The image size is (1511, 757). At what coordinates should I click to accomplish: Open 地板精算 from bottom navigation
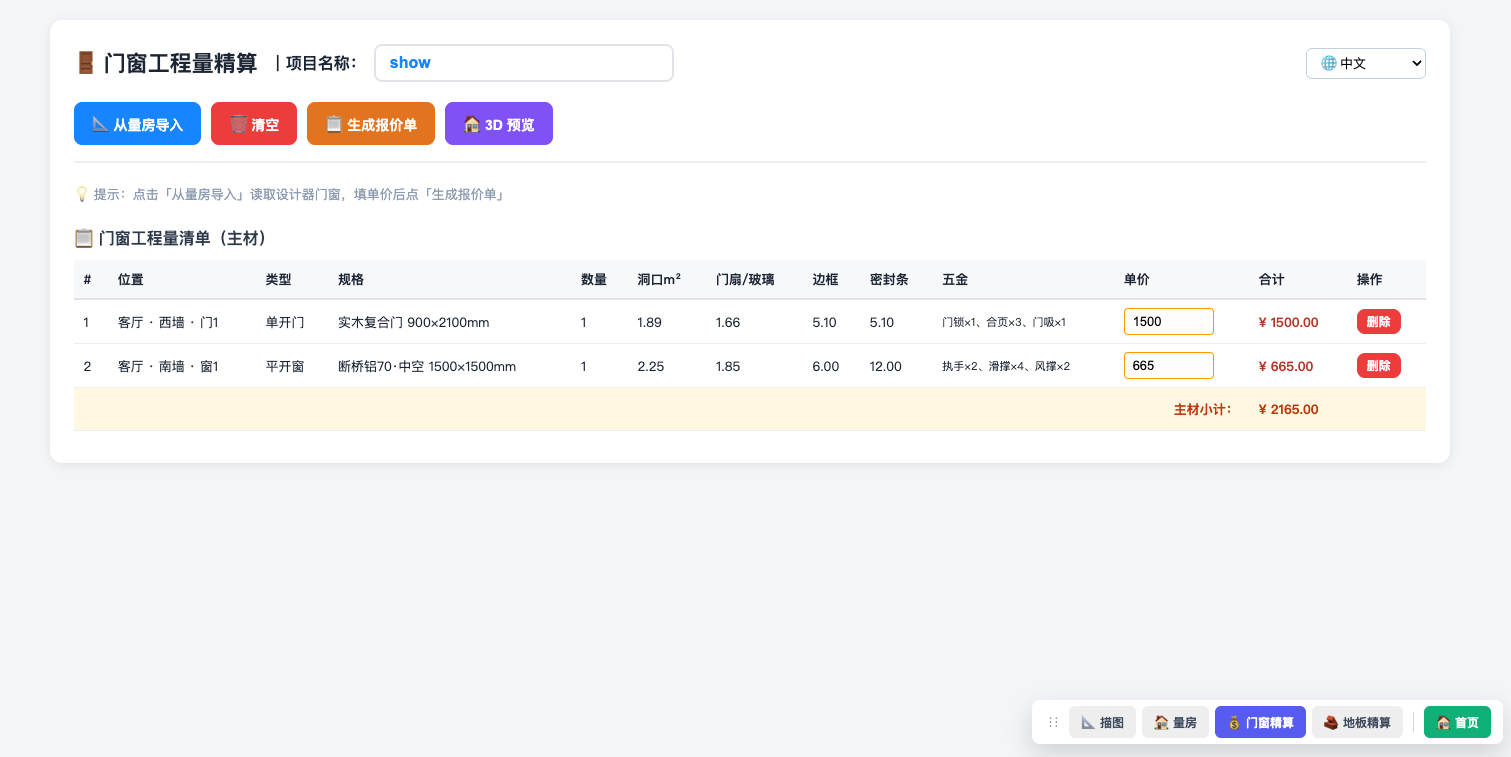tap(1357, 722)
